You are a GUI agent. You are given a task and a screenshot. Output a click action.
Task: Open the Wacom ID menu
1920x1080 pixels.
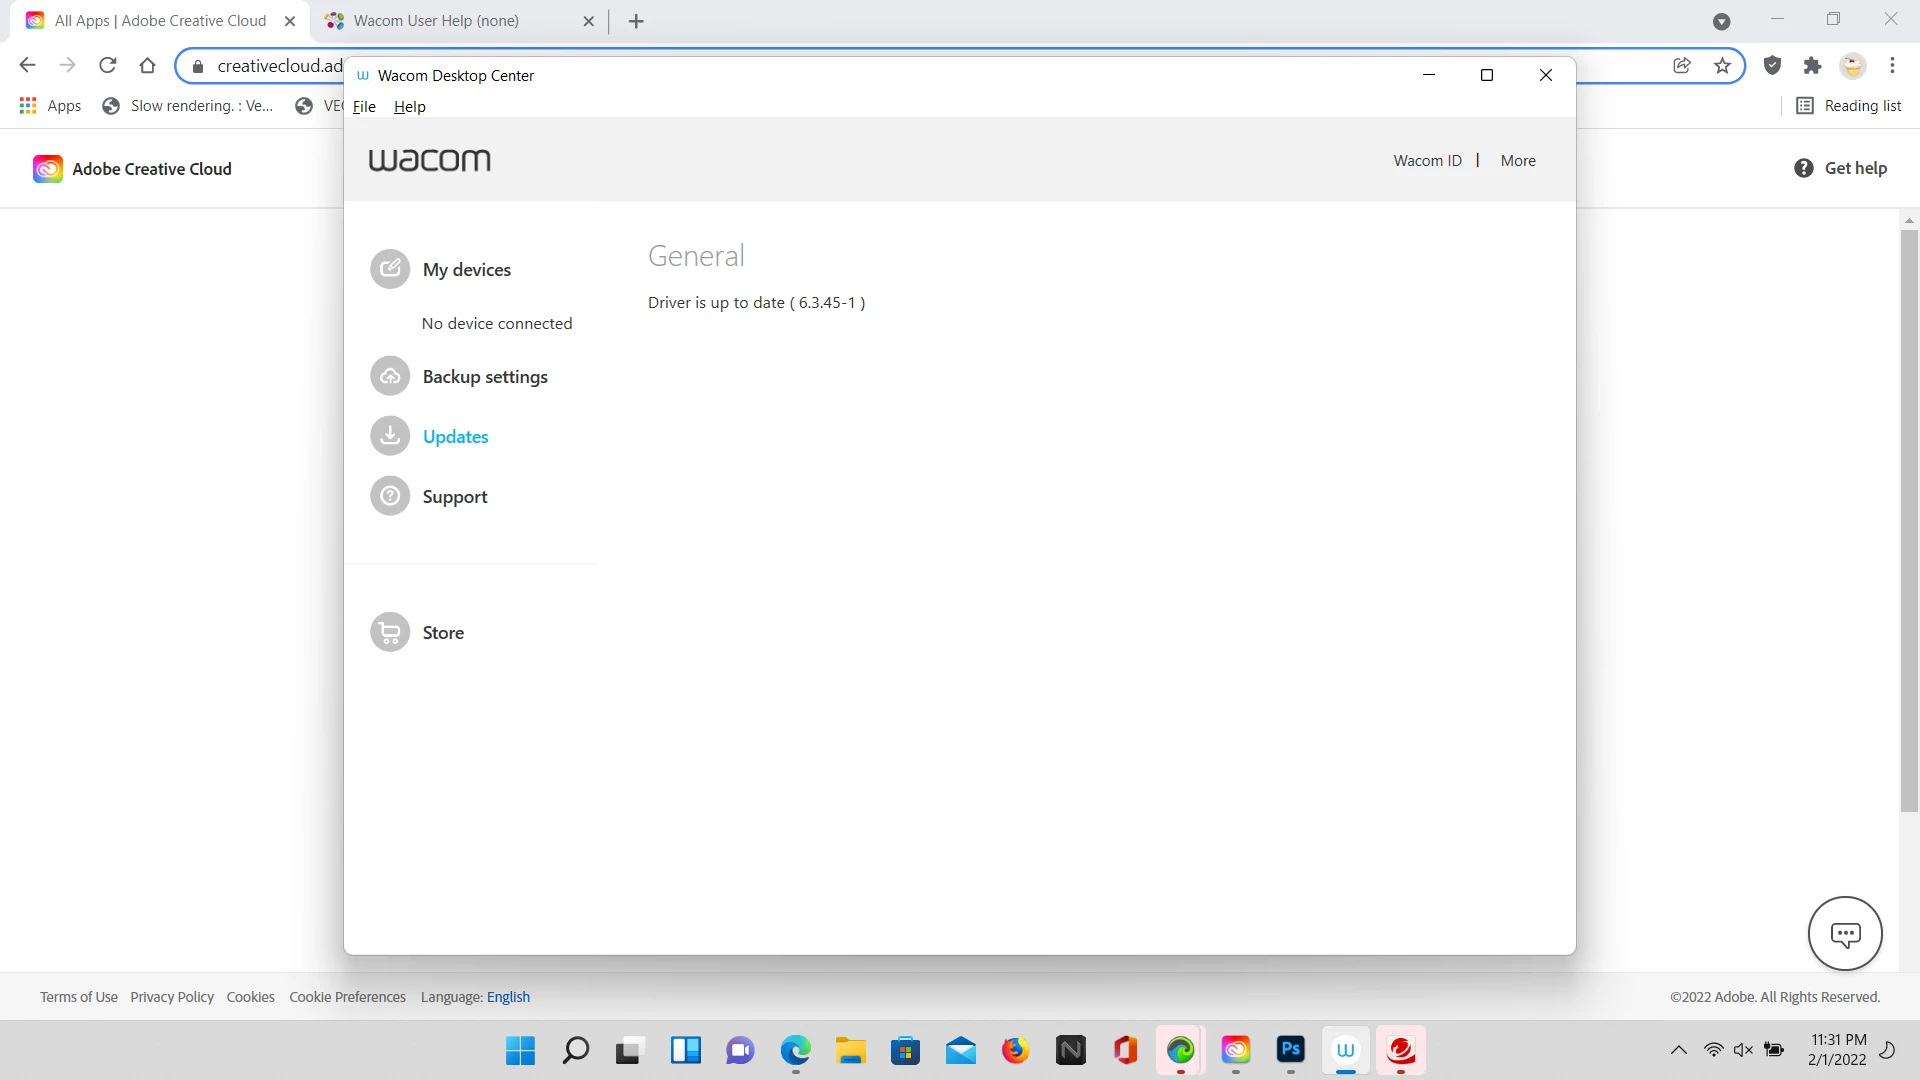pos(1427,161)
